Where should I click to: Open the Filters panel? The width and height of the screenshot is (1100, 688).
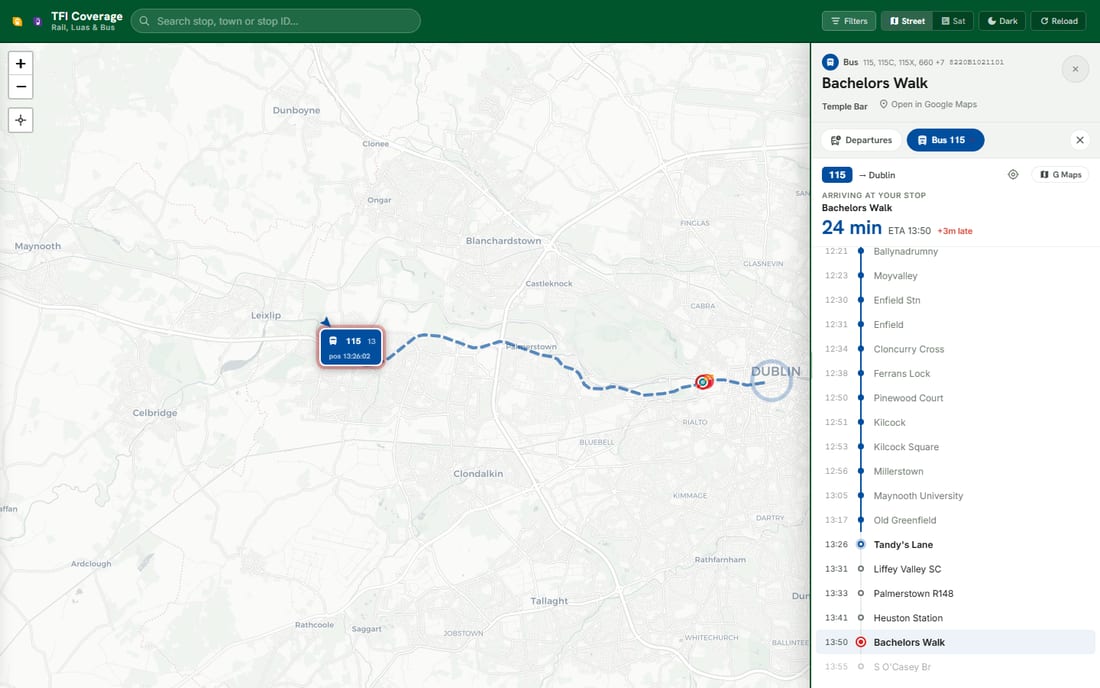[x=849, y=21]
